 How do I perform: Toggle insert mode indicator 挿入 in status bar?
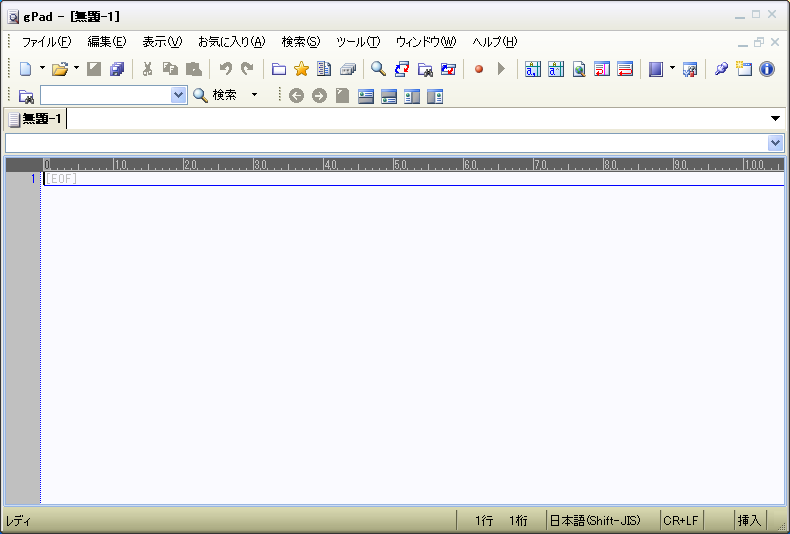point(749,520)
